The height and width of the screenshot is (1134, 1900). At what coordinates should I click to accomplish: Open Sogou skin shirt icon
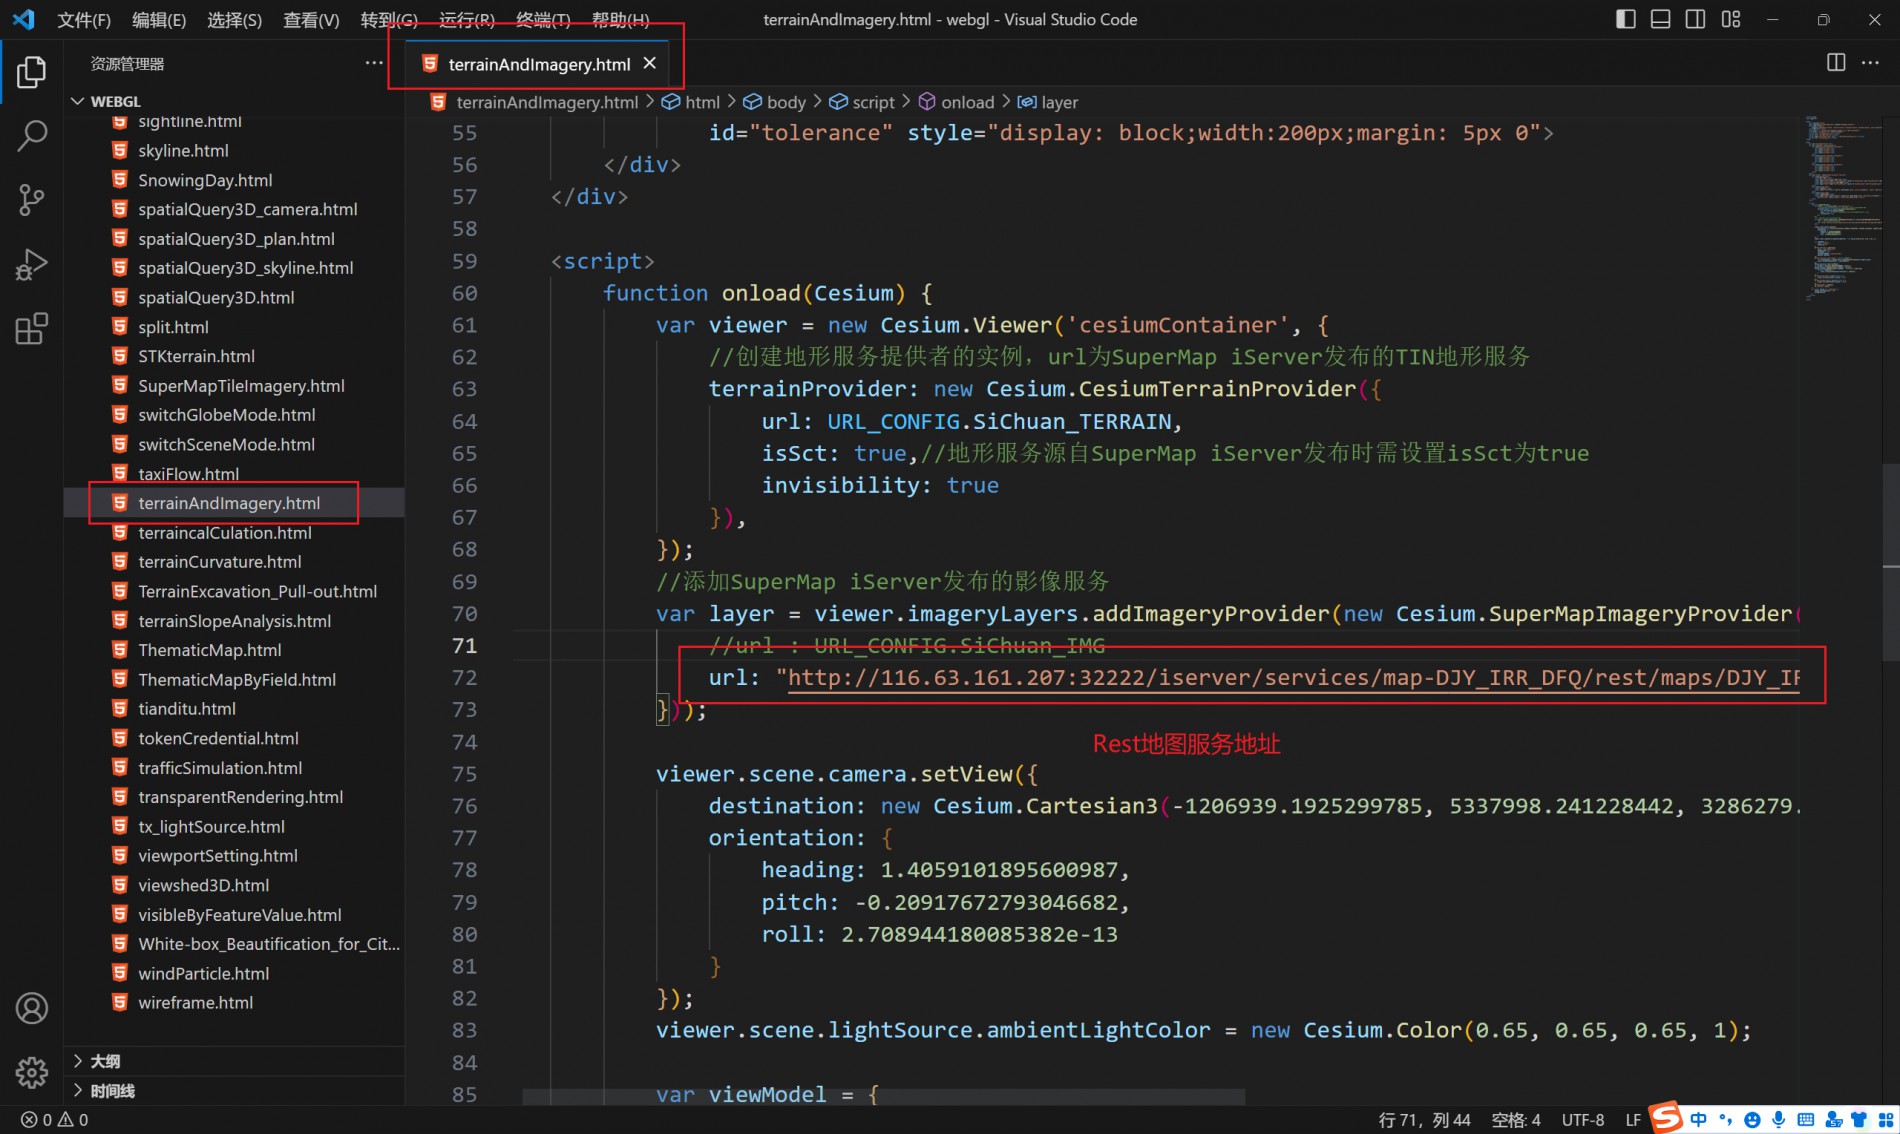[x=1858, y=1120]
